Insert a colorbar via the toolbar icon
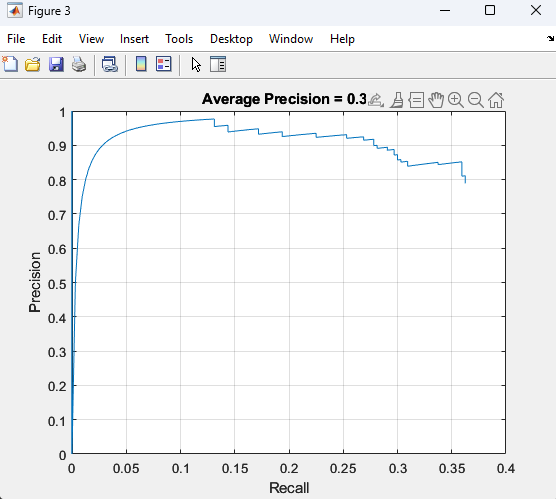Image resolution: width=556 pixels, height=499 pixels. (x=141, y=65)
